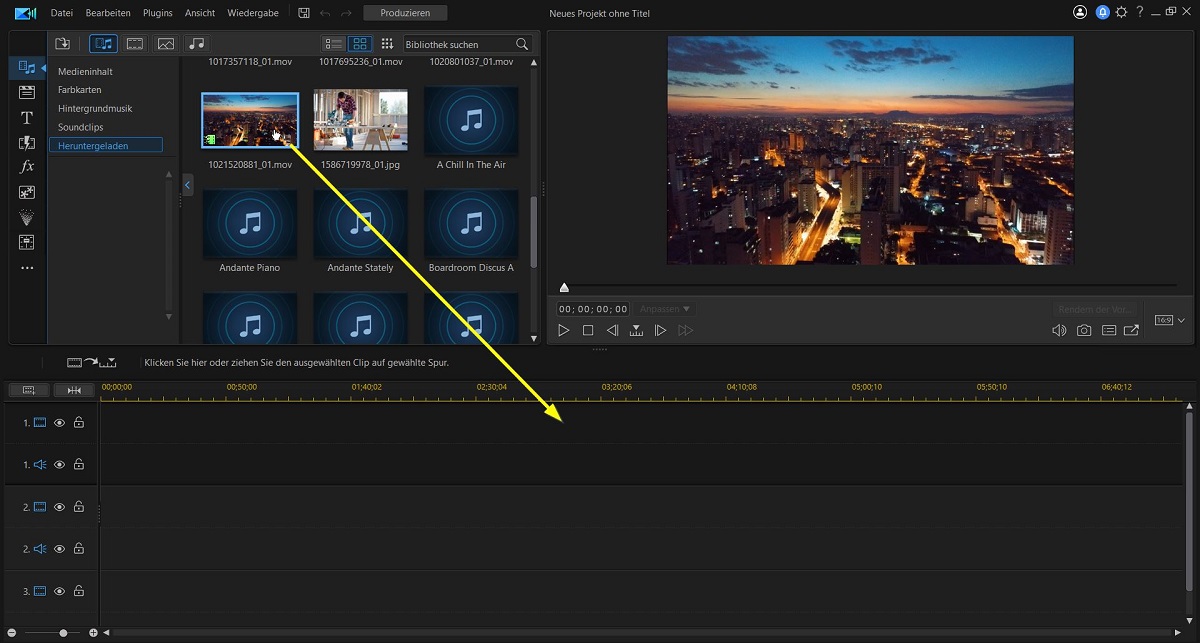The image size is (1200, 643).
Task: Click the preview volume speaker icon
Action: click(1059, 330)
